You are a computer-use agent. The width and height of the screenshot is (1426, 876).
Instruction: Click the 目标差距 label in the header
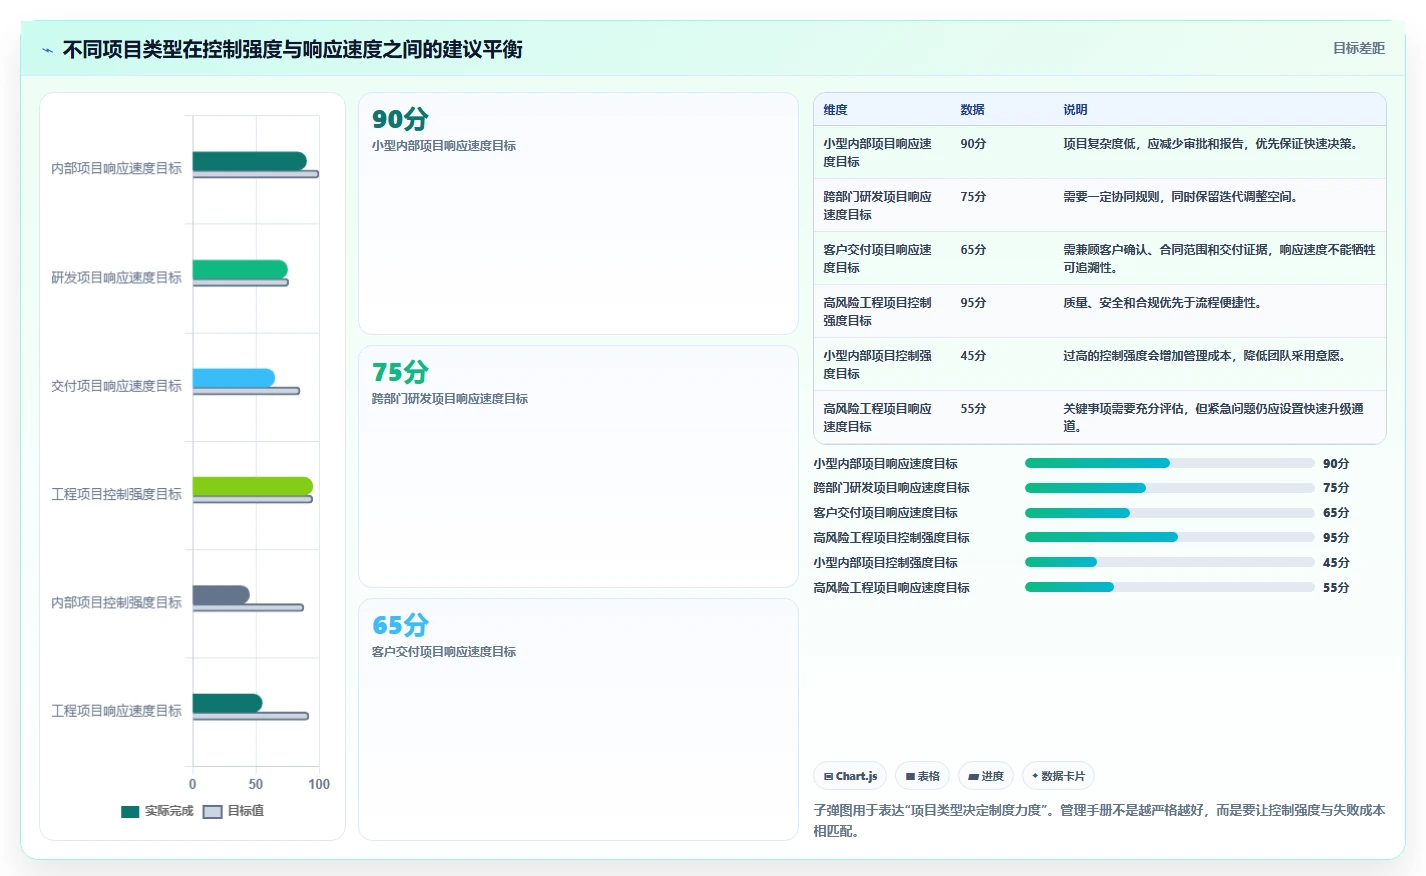point(1359,48)
